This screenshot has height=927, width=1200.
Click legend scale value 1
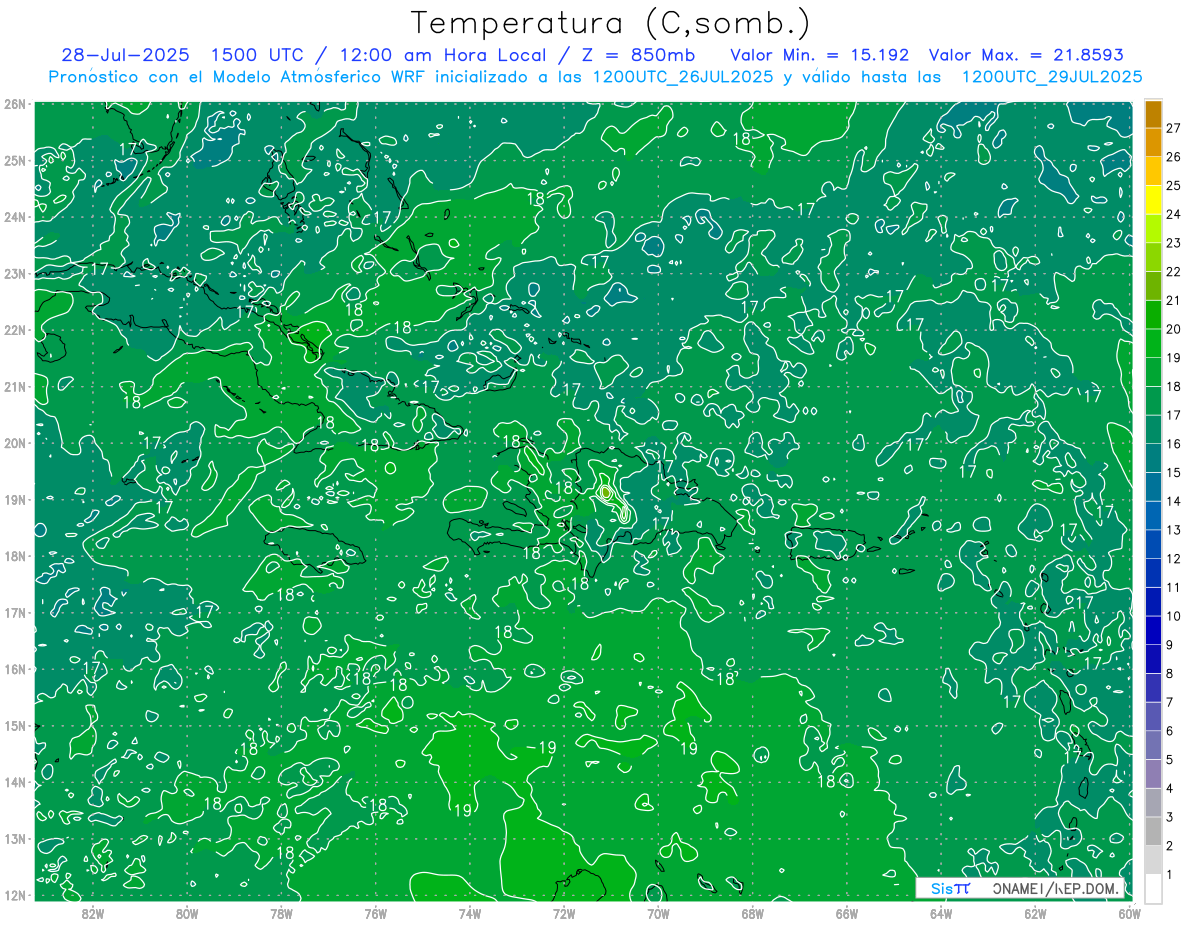1171,874
